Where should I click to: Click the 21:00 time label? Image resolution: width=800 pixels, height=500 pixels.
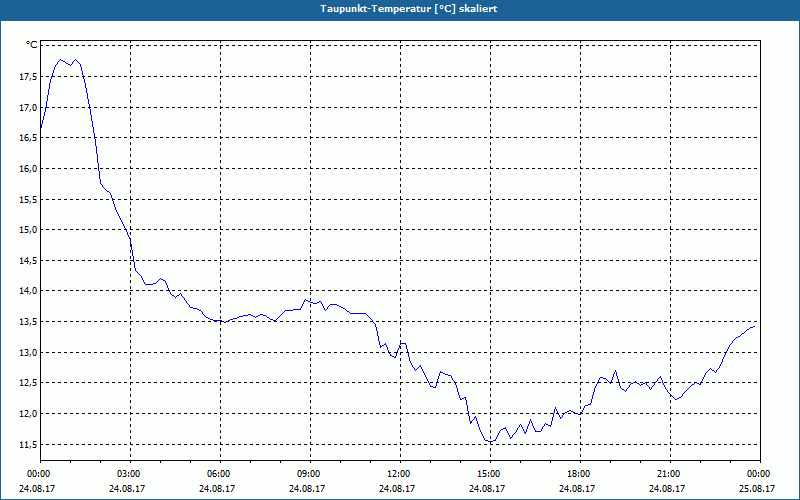(x=670, y=474)
